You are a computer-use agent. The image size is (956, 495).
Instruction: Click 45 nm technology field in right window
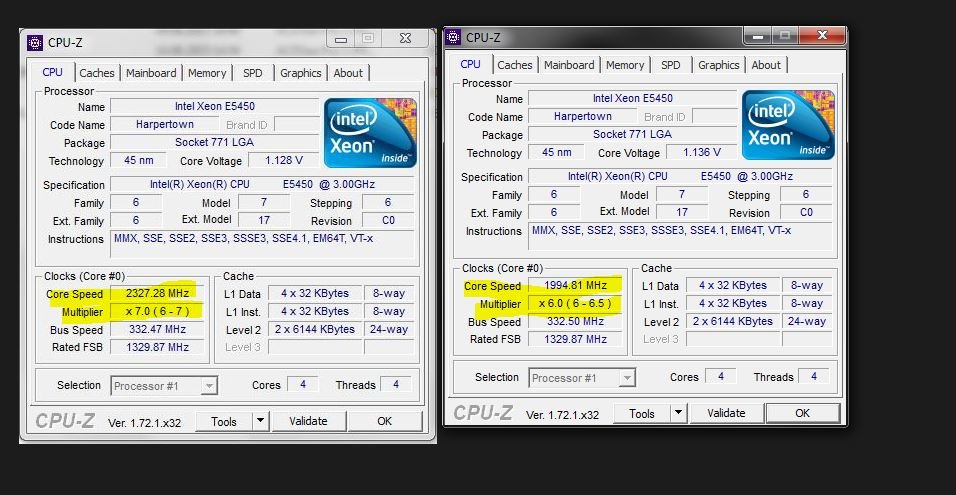(557, 152)
